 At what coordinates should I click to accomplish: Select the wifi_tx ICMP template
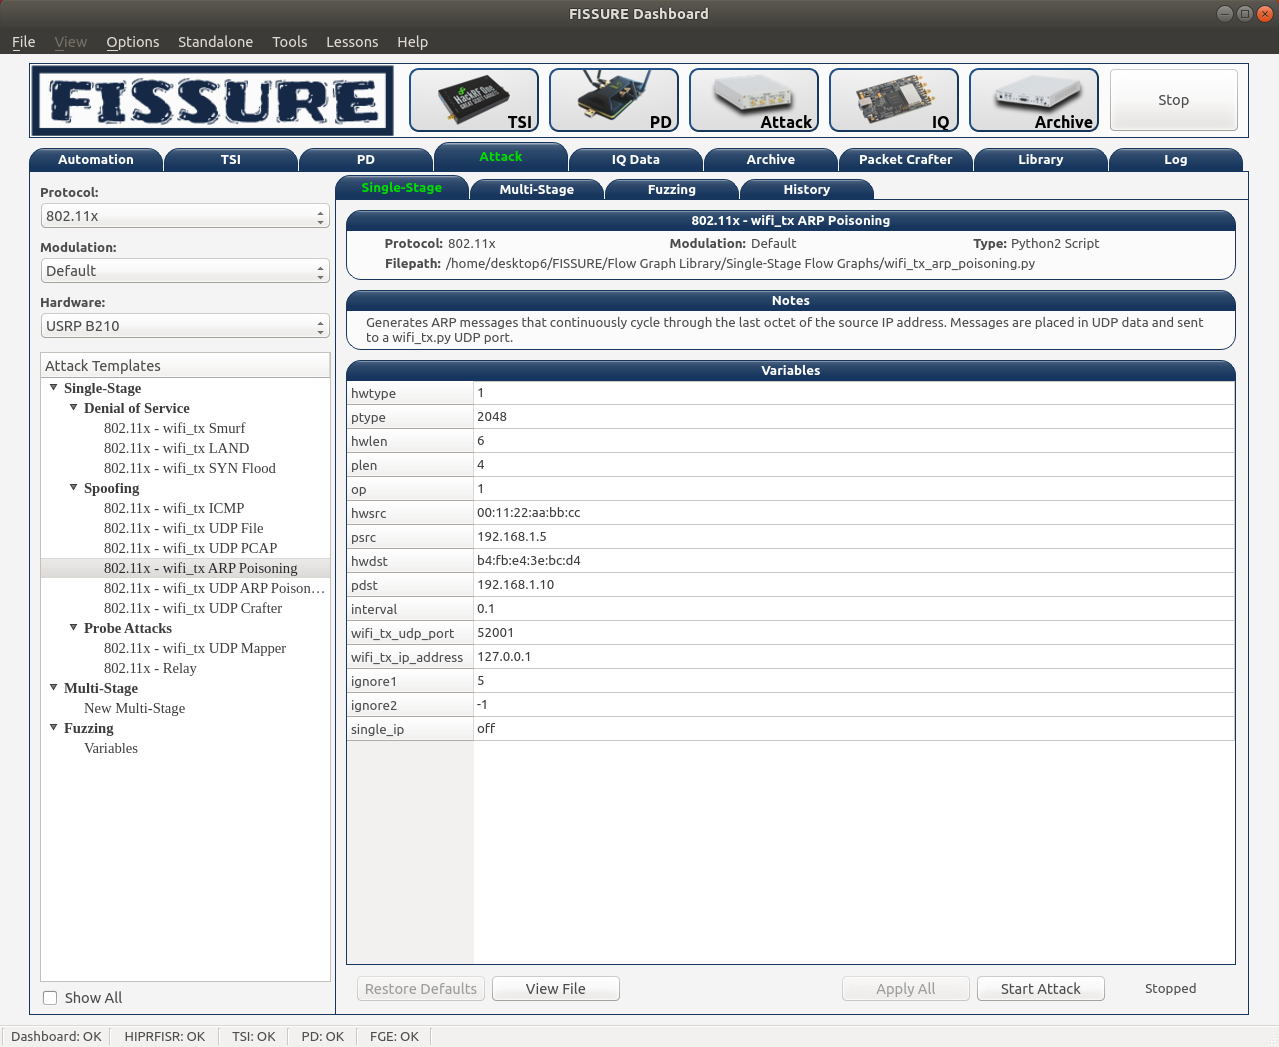coord(174,508)
